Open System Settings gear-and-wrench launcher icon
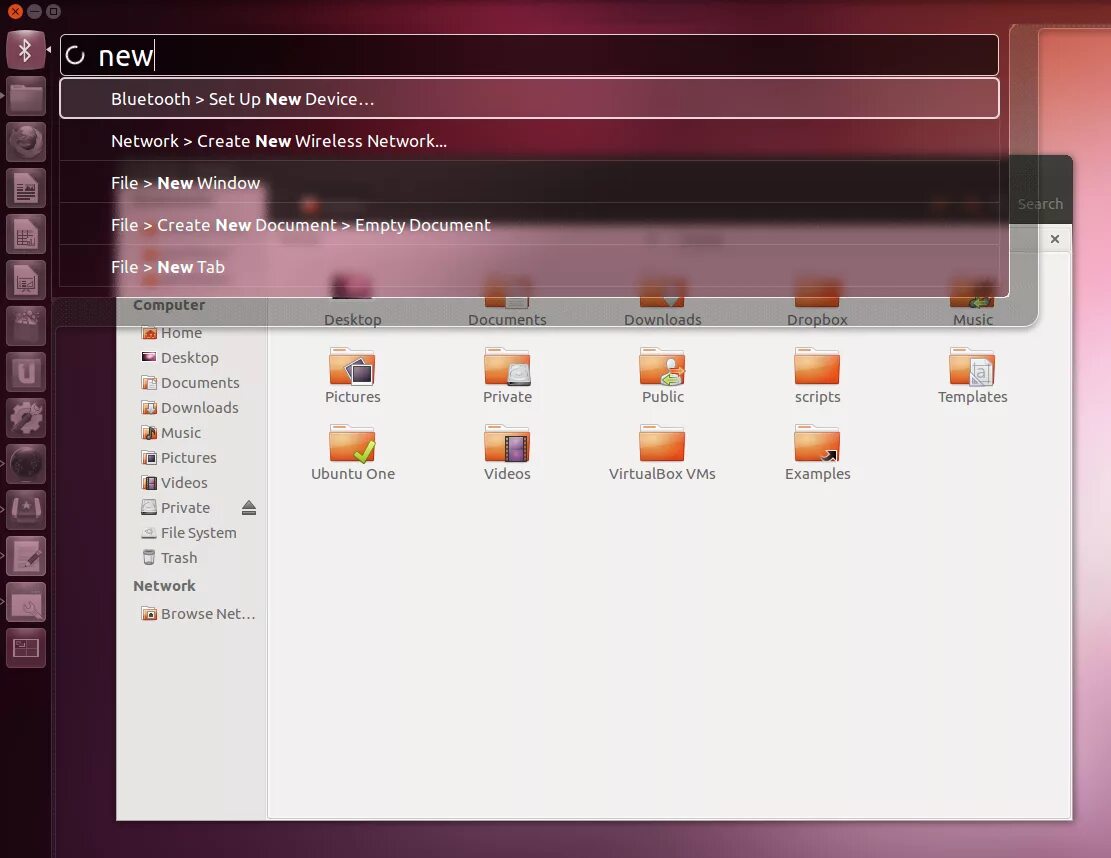 26,418
